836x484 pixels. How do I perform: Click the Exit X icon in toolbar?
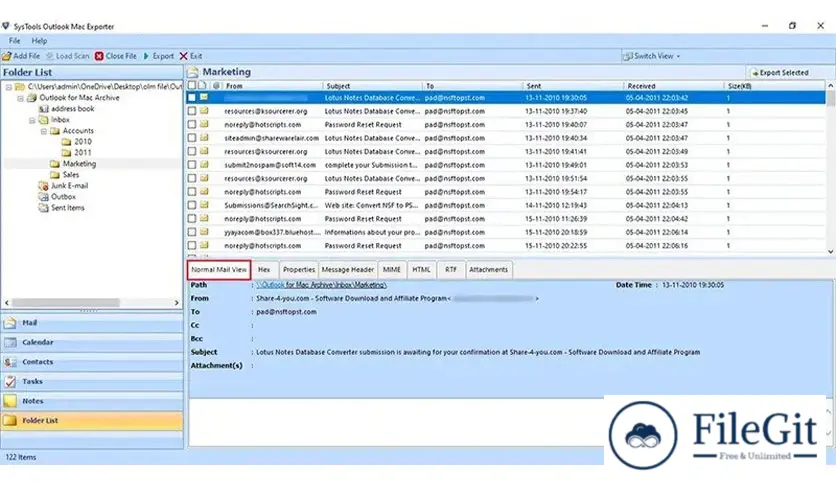[183, 56]
